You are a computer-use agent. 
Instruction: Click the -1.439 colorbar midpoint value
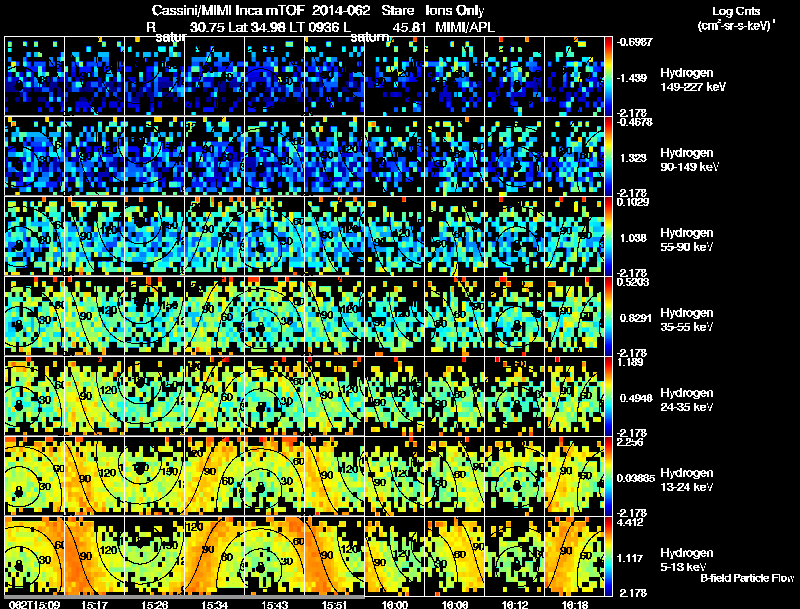(x=632, y=78)
